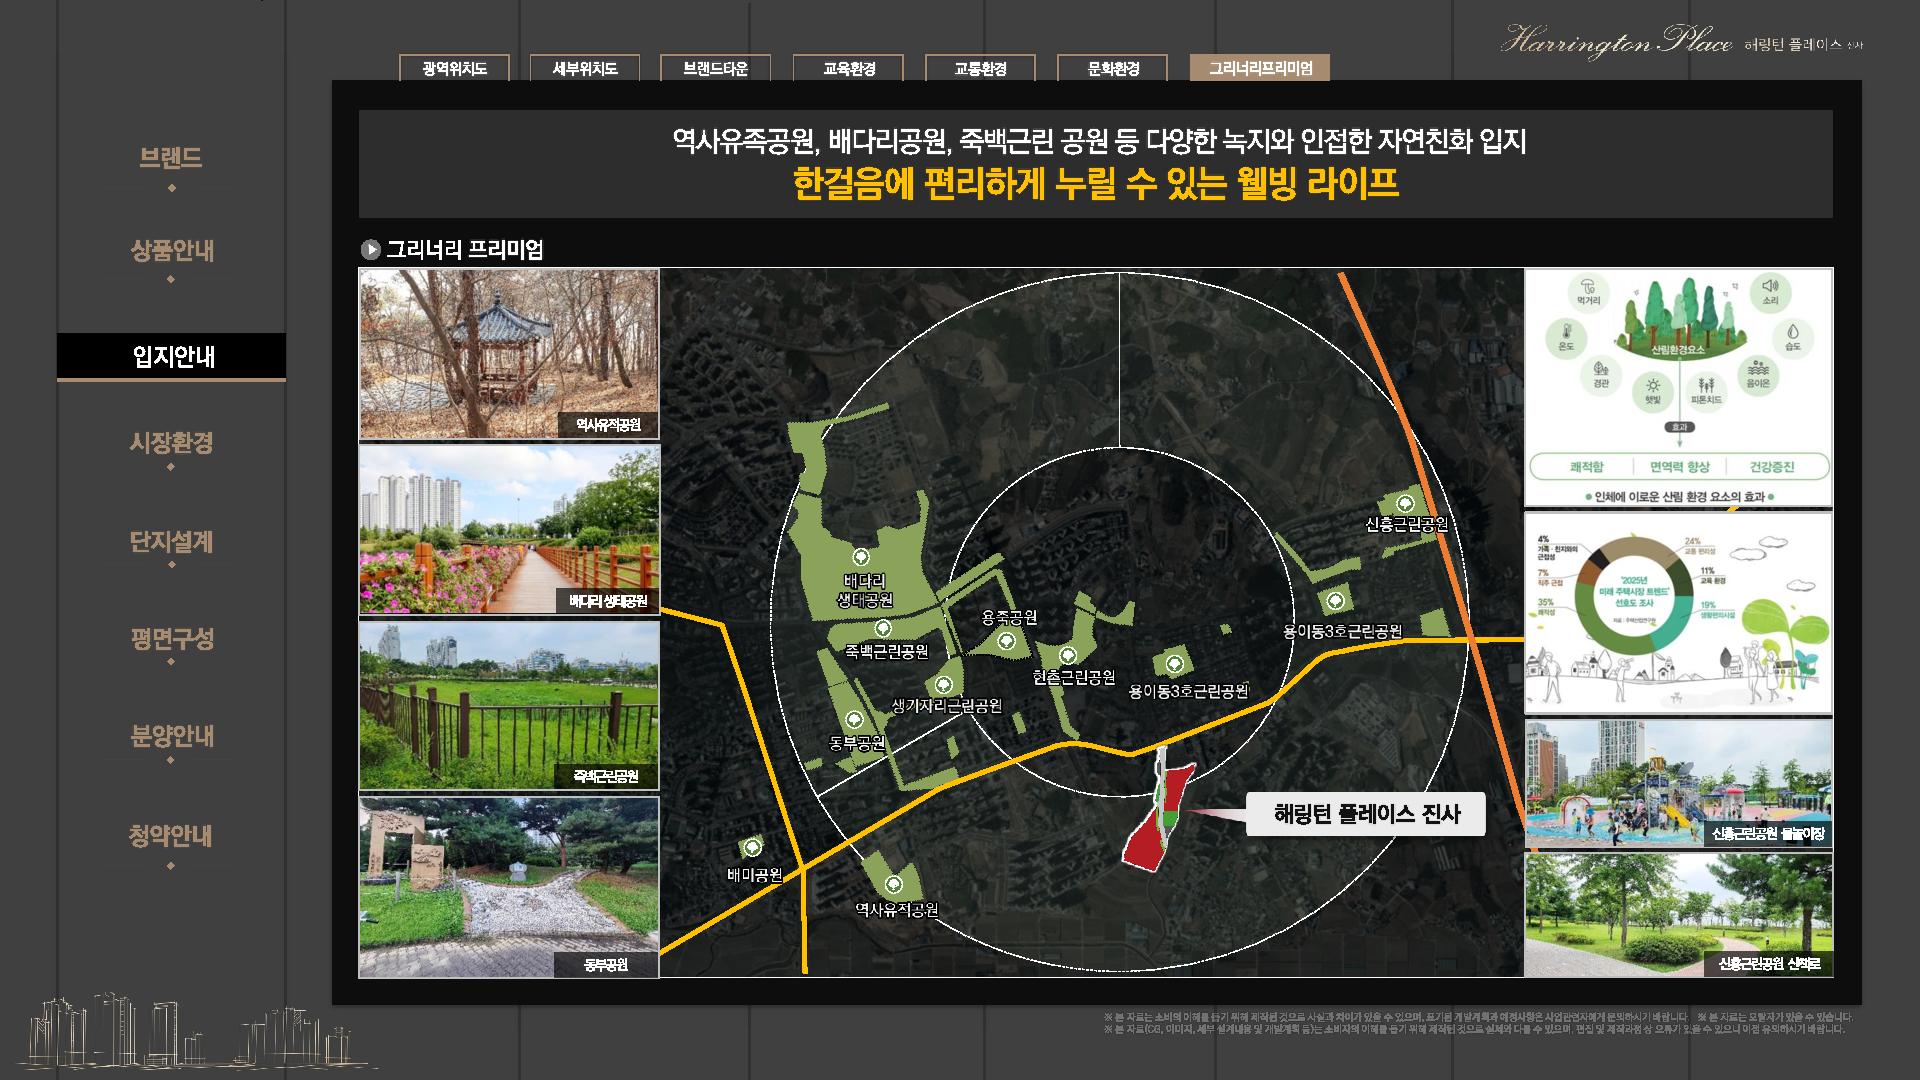Screen dimensions: 1920x1080
Task: Open the 신흥근린공원 물놀이장 photo
Action: tap(1679, 784)
